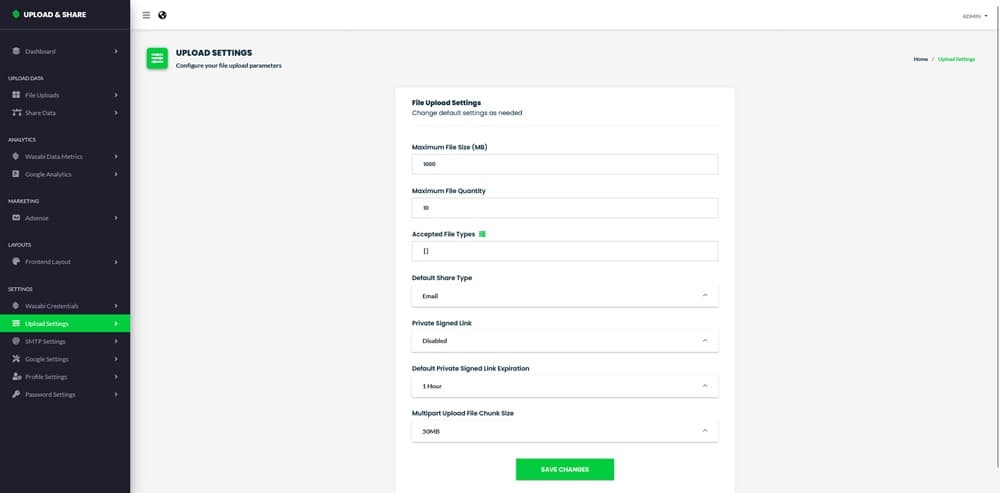Viewport: 1000px width, 493px height.
Task: Click the info icon beside Accepted File Types
Action: tap(482, 234)
